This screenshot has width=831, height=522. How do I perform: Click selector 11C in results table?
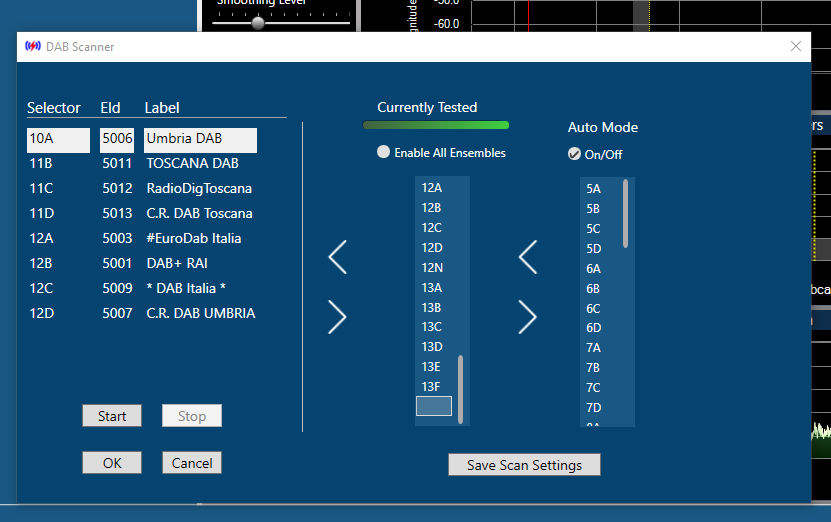pos(41,188)
